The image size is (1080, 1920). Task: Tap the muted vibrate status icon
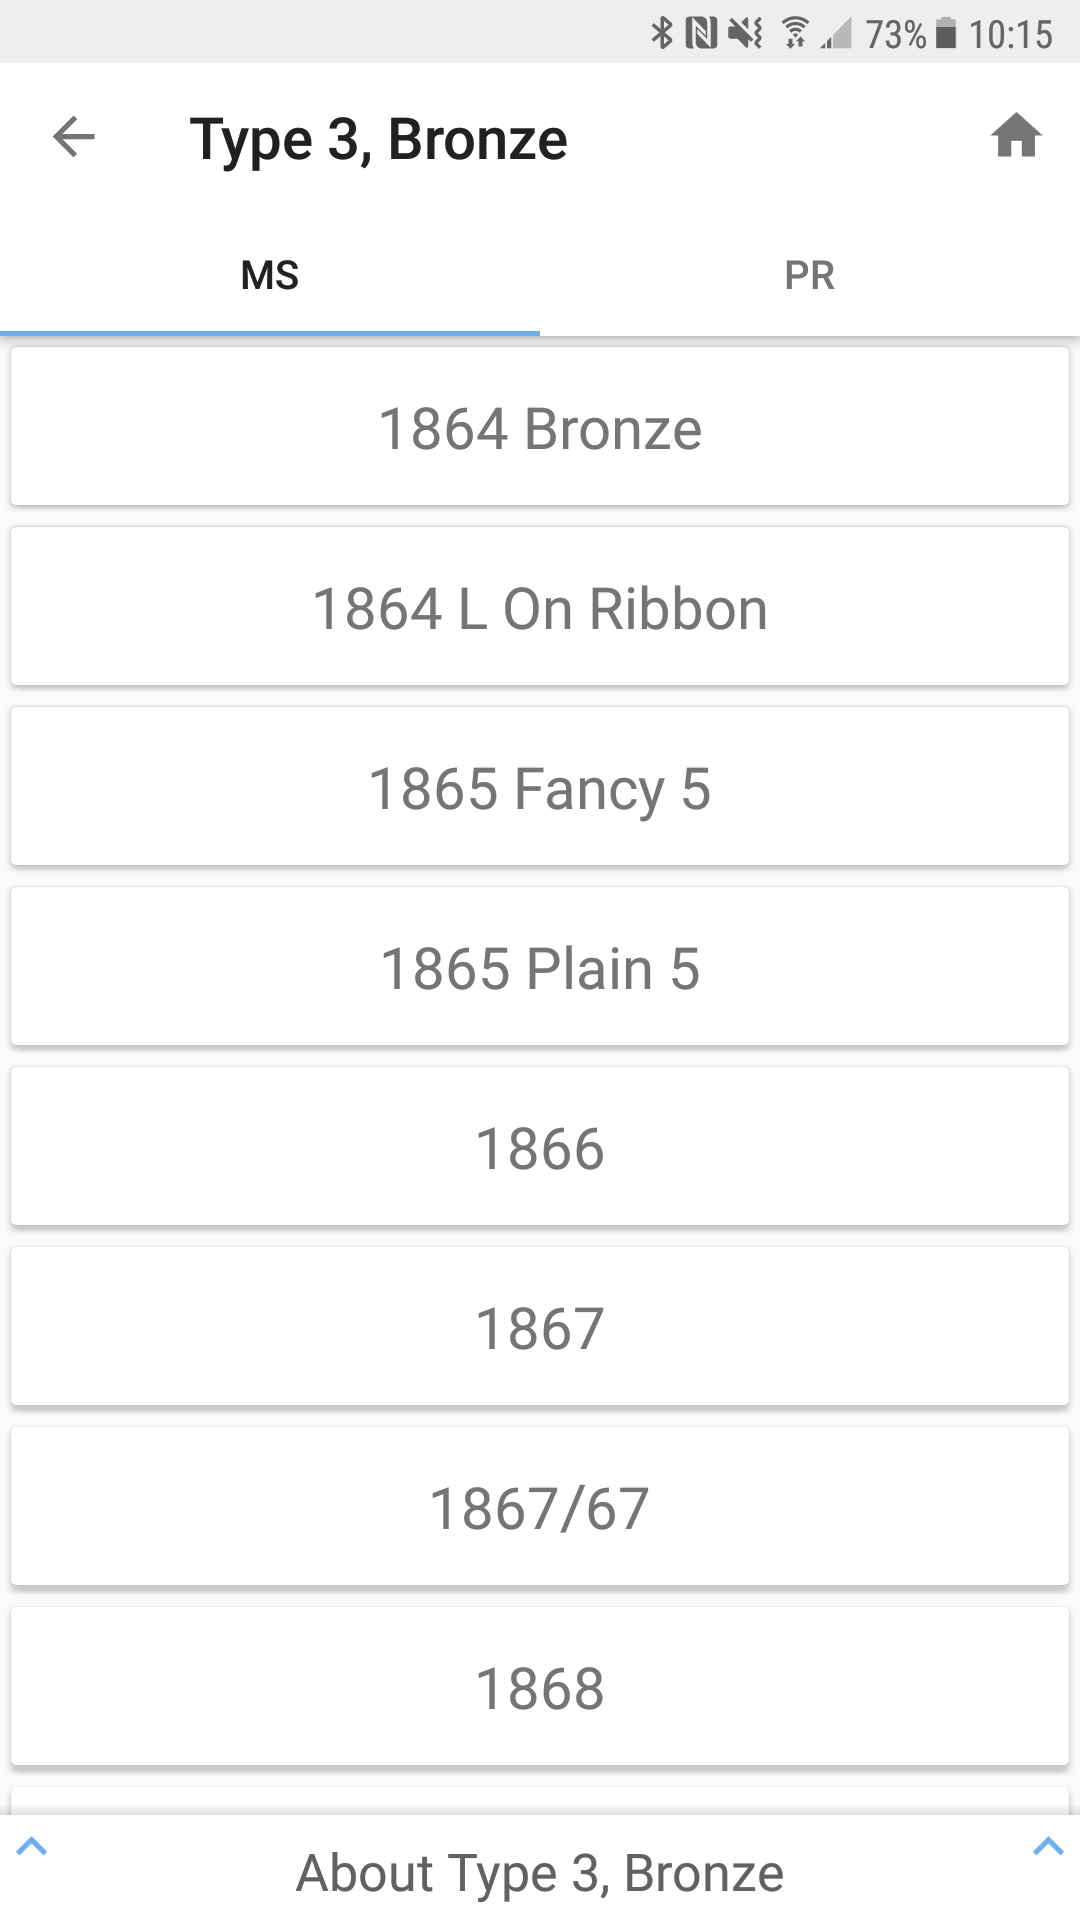coord(745,33)
